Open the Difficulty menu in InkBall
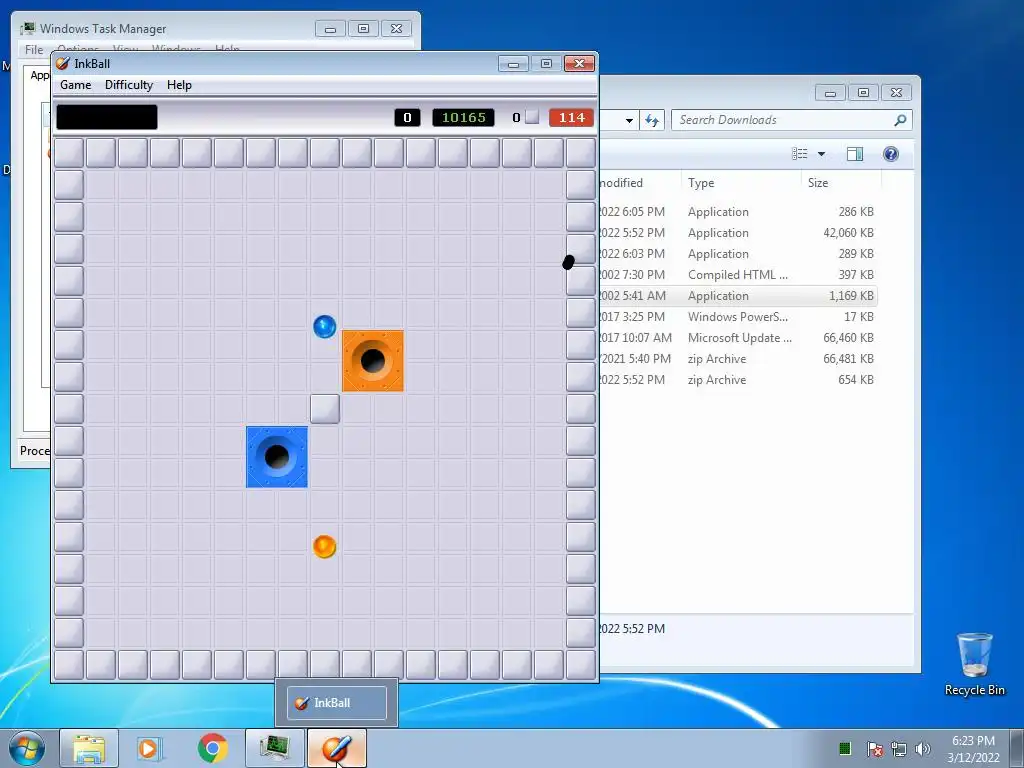This screenshot has height=768, width=1024. tap(129, 85)
